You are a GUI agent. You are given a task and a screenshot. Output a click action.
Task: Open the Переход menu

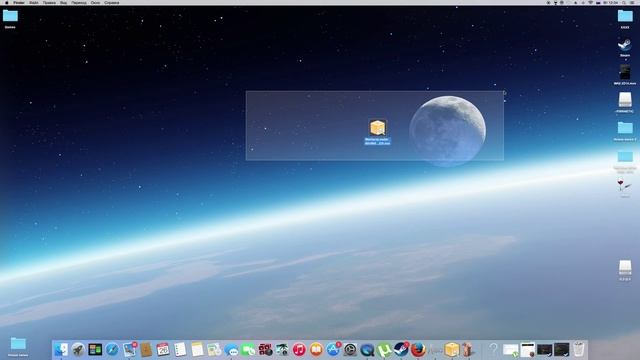pyautogui.click(x=79, y=2)
